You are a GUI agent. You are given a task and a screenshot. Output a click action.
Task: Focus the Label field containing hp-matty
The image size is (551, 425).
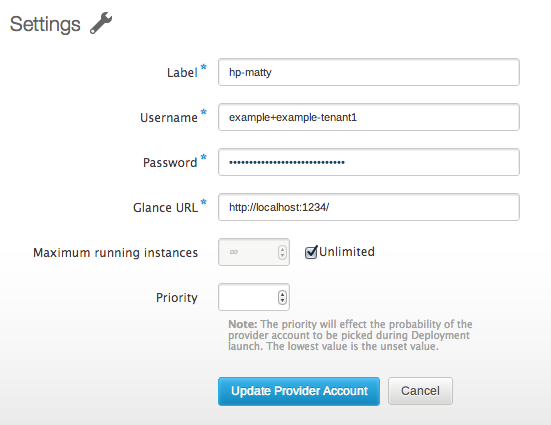[369, 72]
